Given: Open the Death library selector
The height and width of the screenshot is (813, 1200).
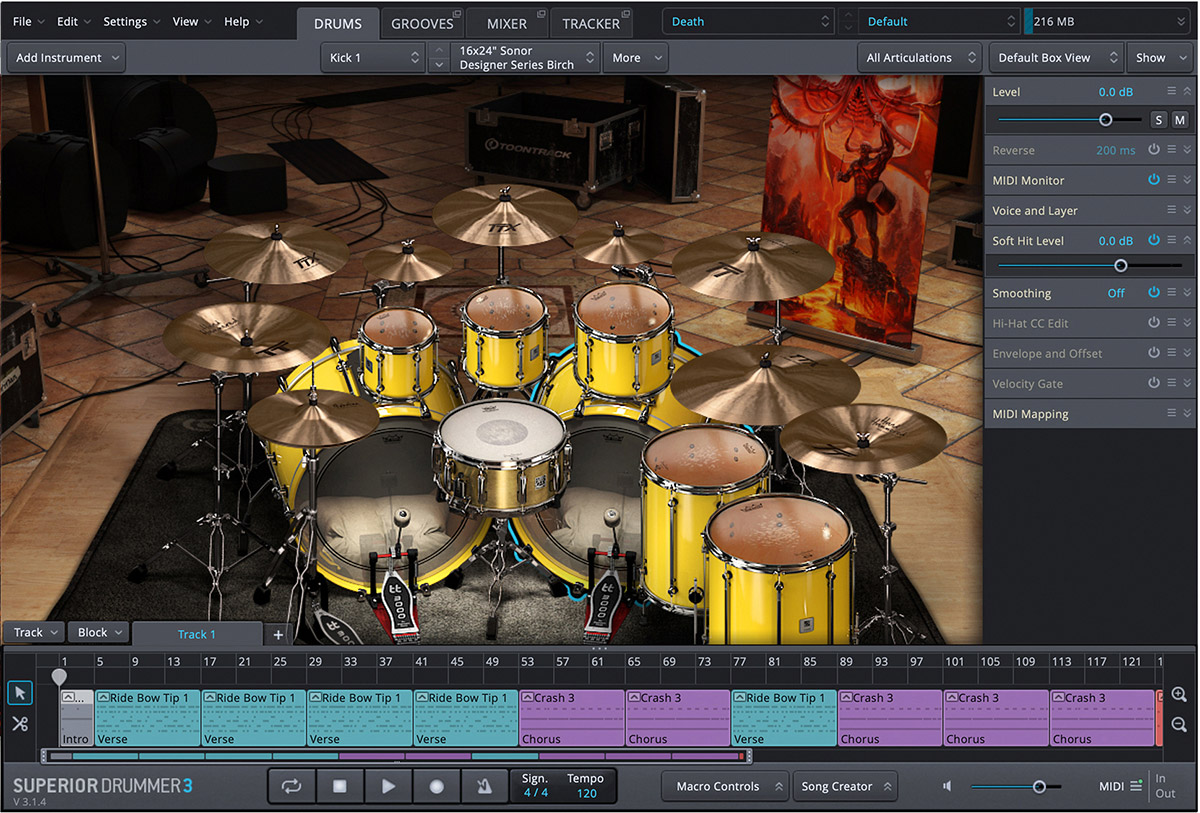Looking at the screenshot, I should pyautogui.click(x=748, y=21).
